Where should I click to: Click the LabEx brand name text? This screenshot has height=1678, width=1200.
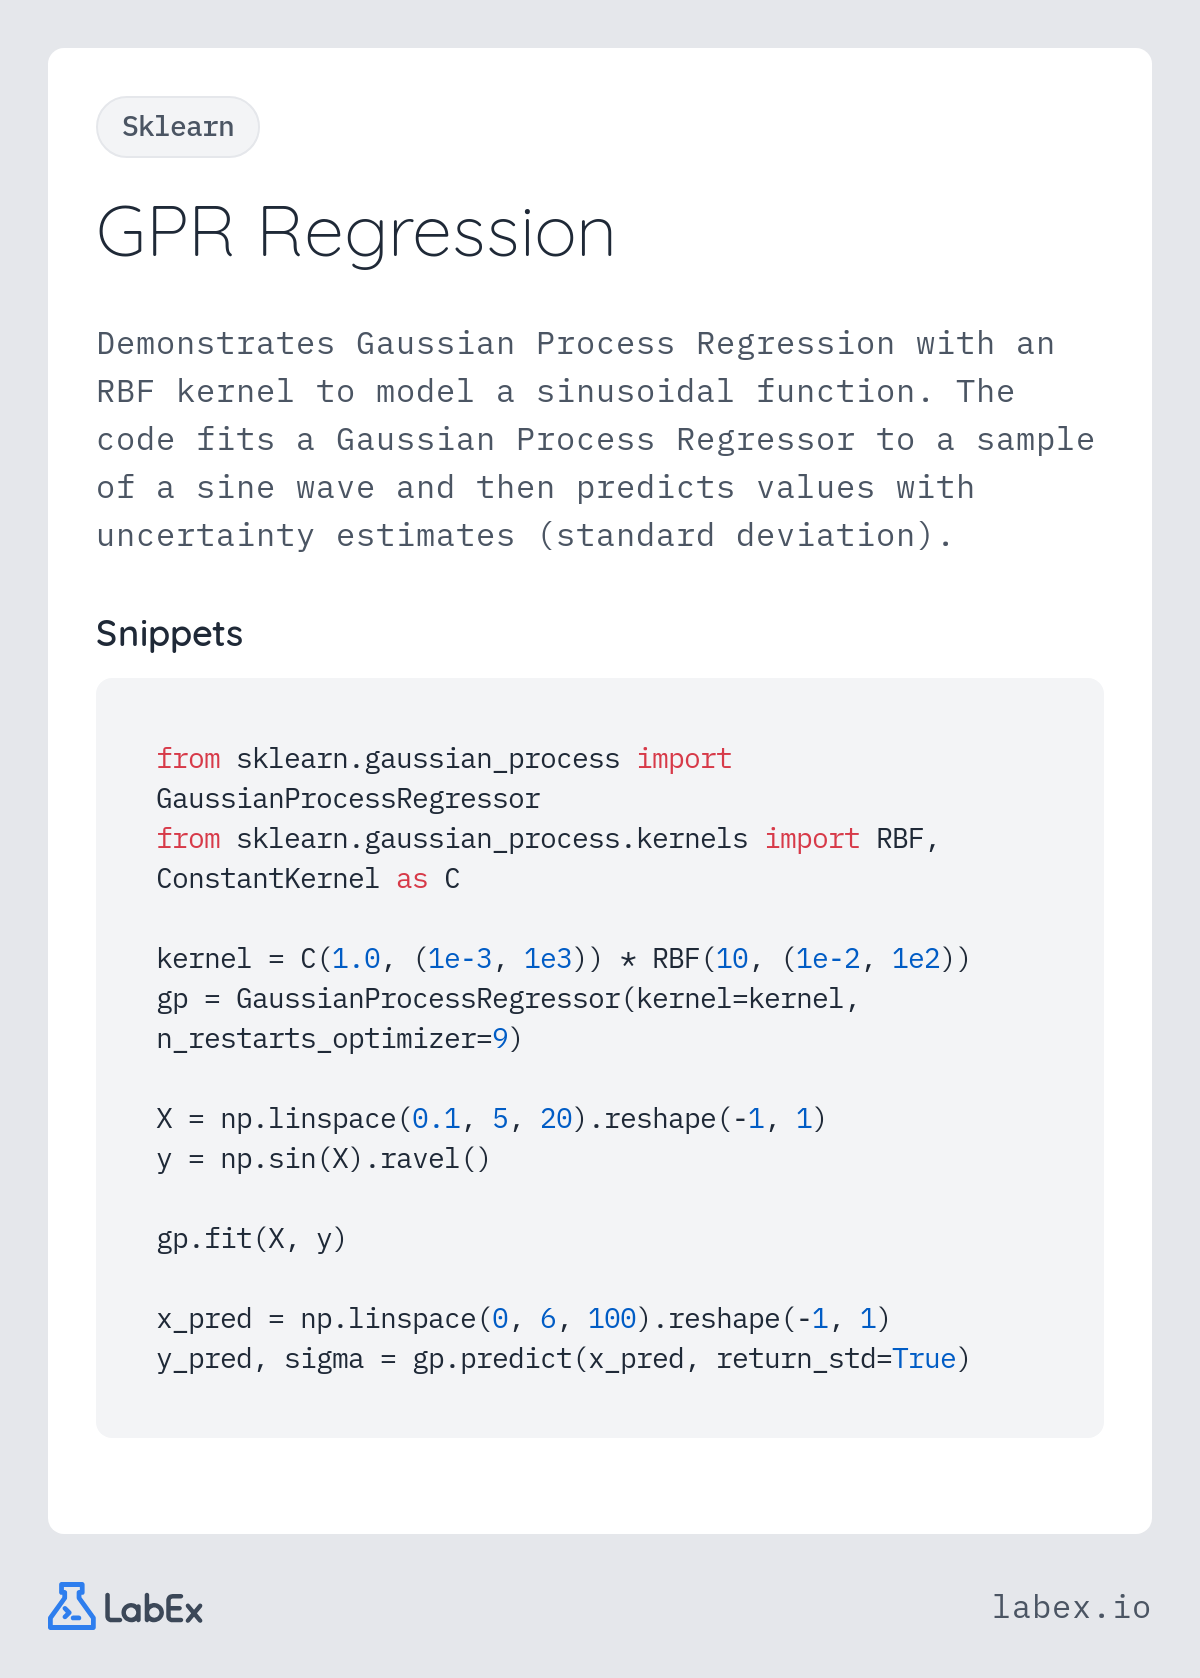(x=154, y=1608)
